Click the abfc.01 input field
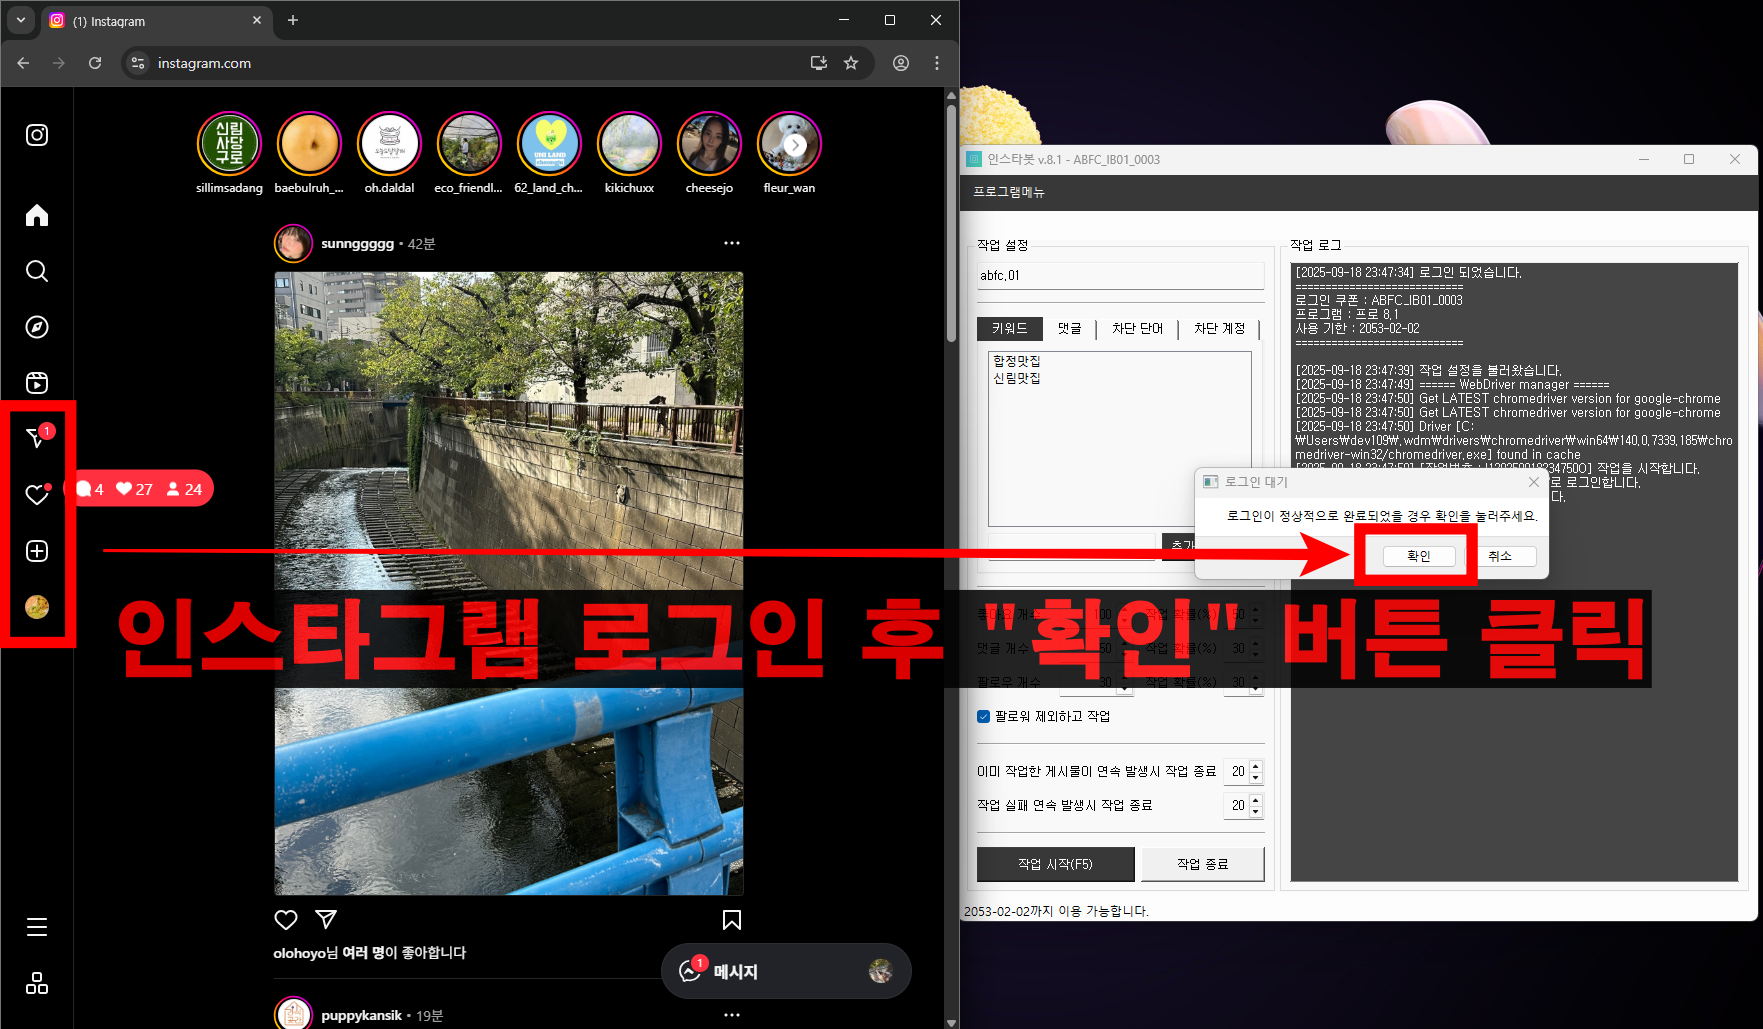Image resolution: width=1763 pixels, height=1029 pixels. click(x=1120, y=275)
